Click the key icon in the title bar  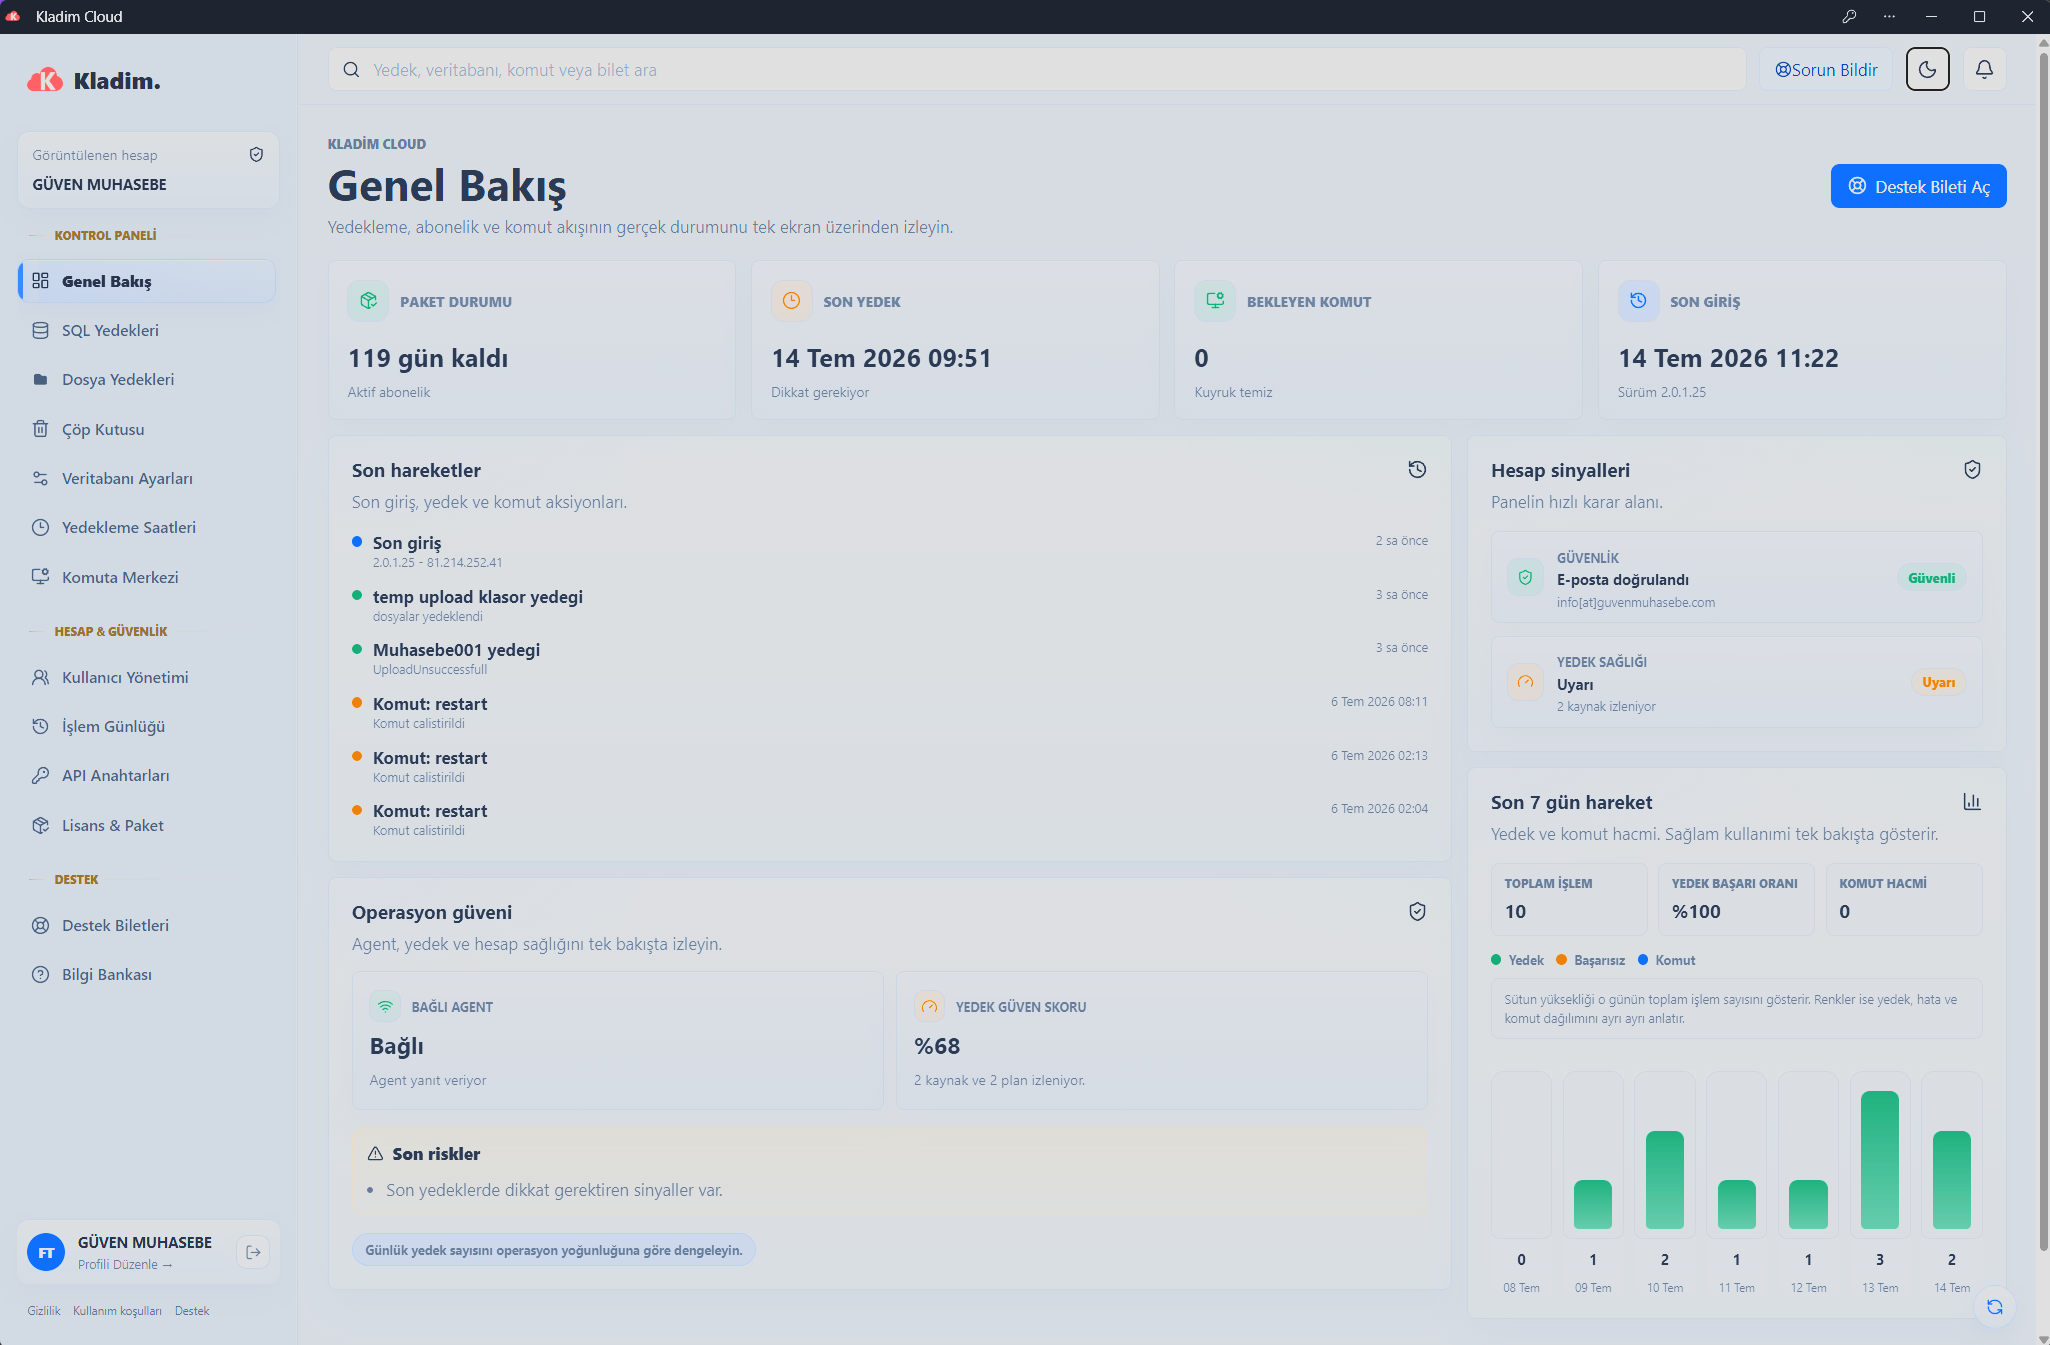click(1849, 16)
